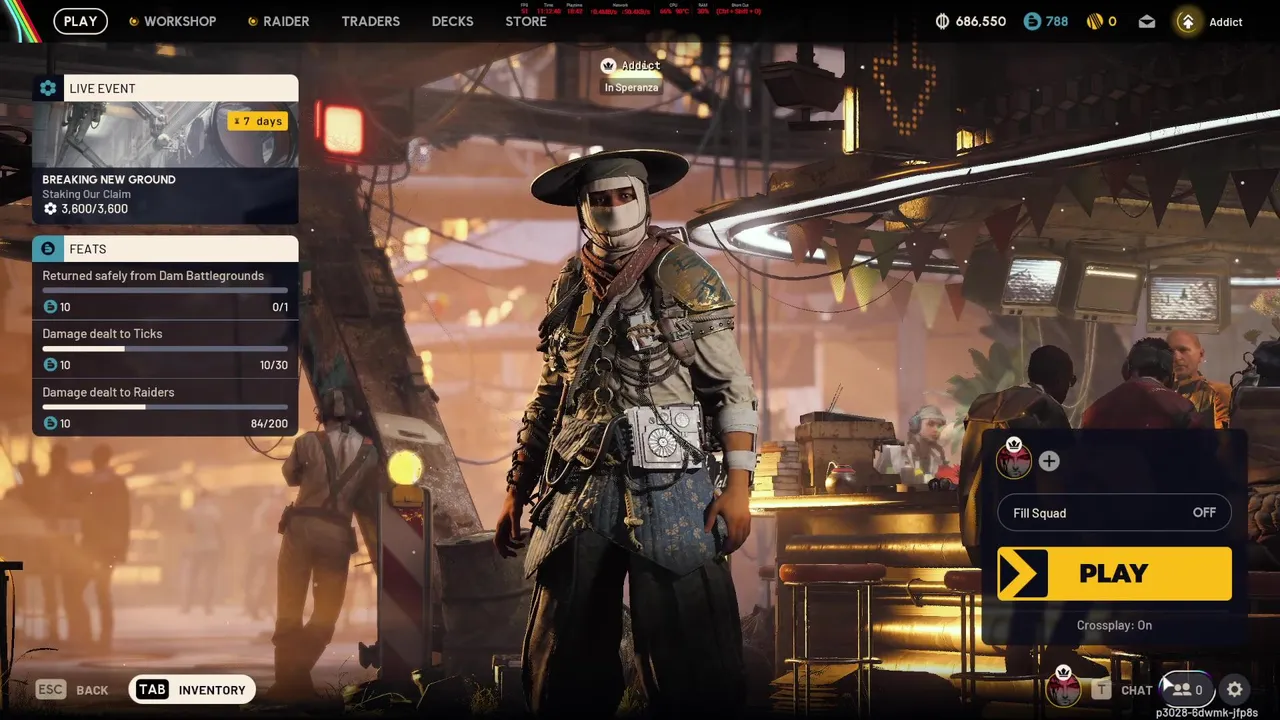The image size is (1280, 720).
Task: Click the Live Event gear icon
Action: (x=48, y=88)
